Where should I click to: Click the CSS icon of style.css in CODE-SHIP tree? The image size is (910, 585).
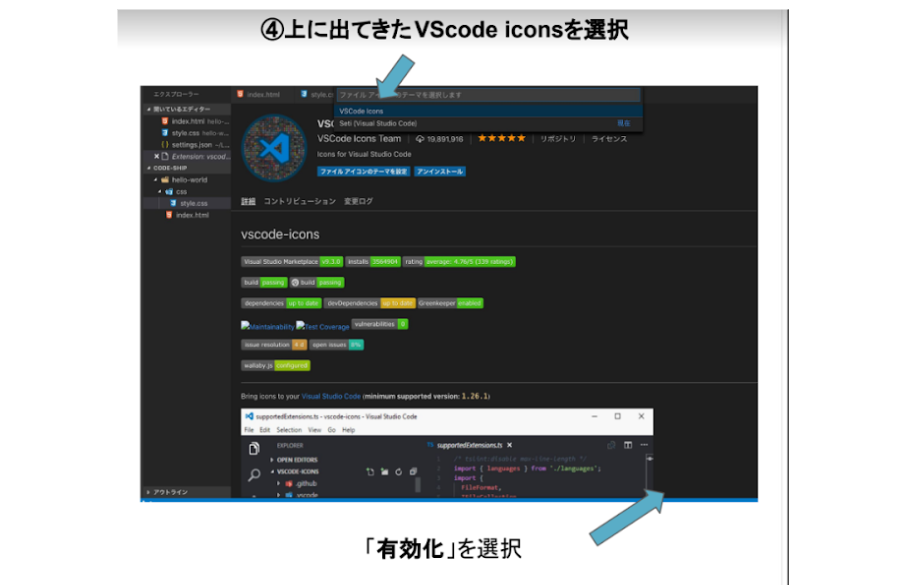point(173,203)
